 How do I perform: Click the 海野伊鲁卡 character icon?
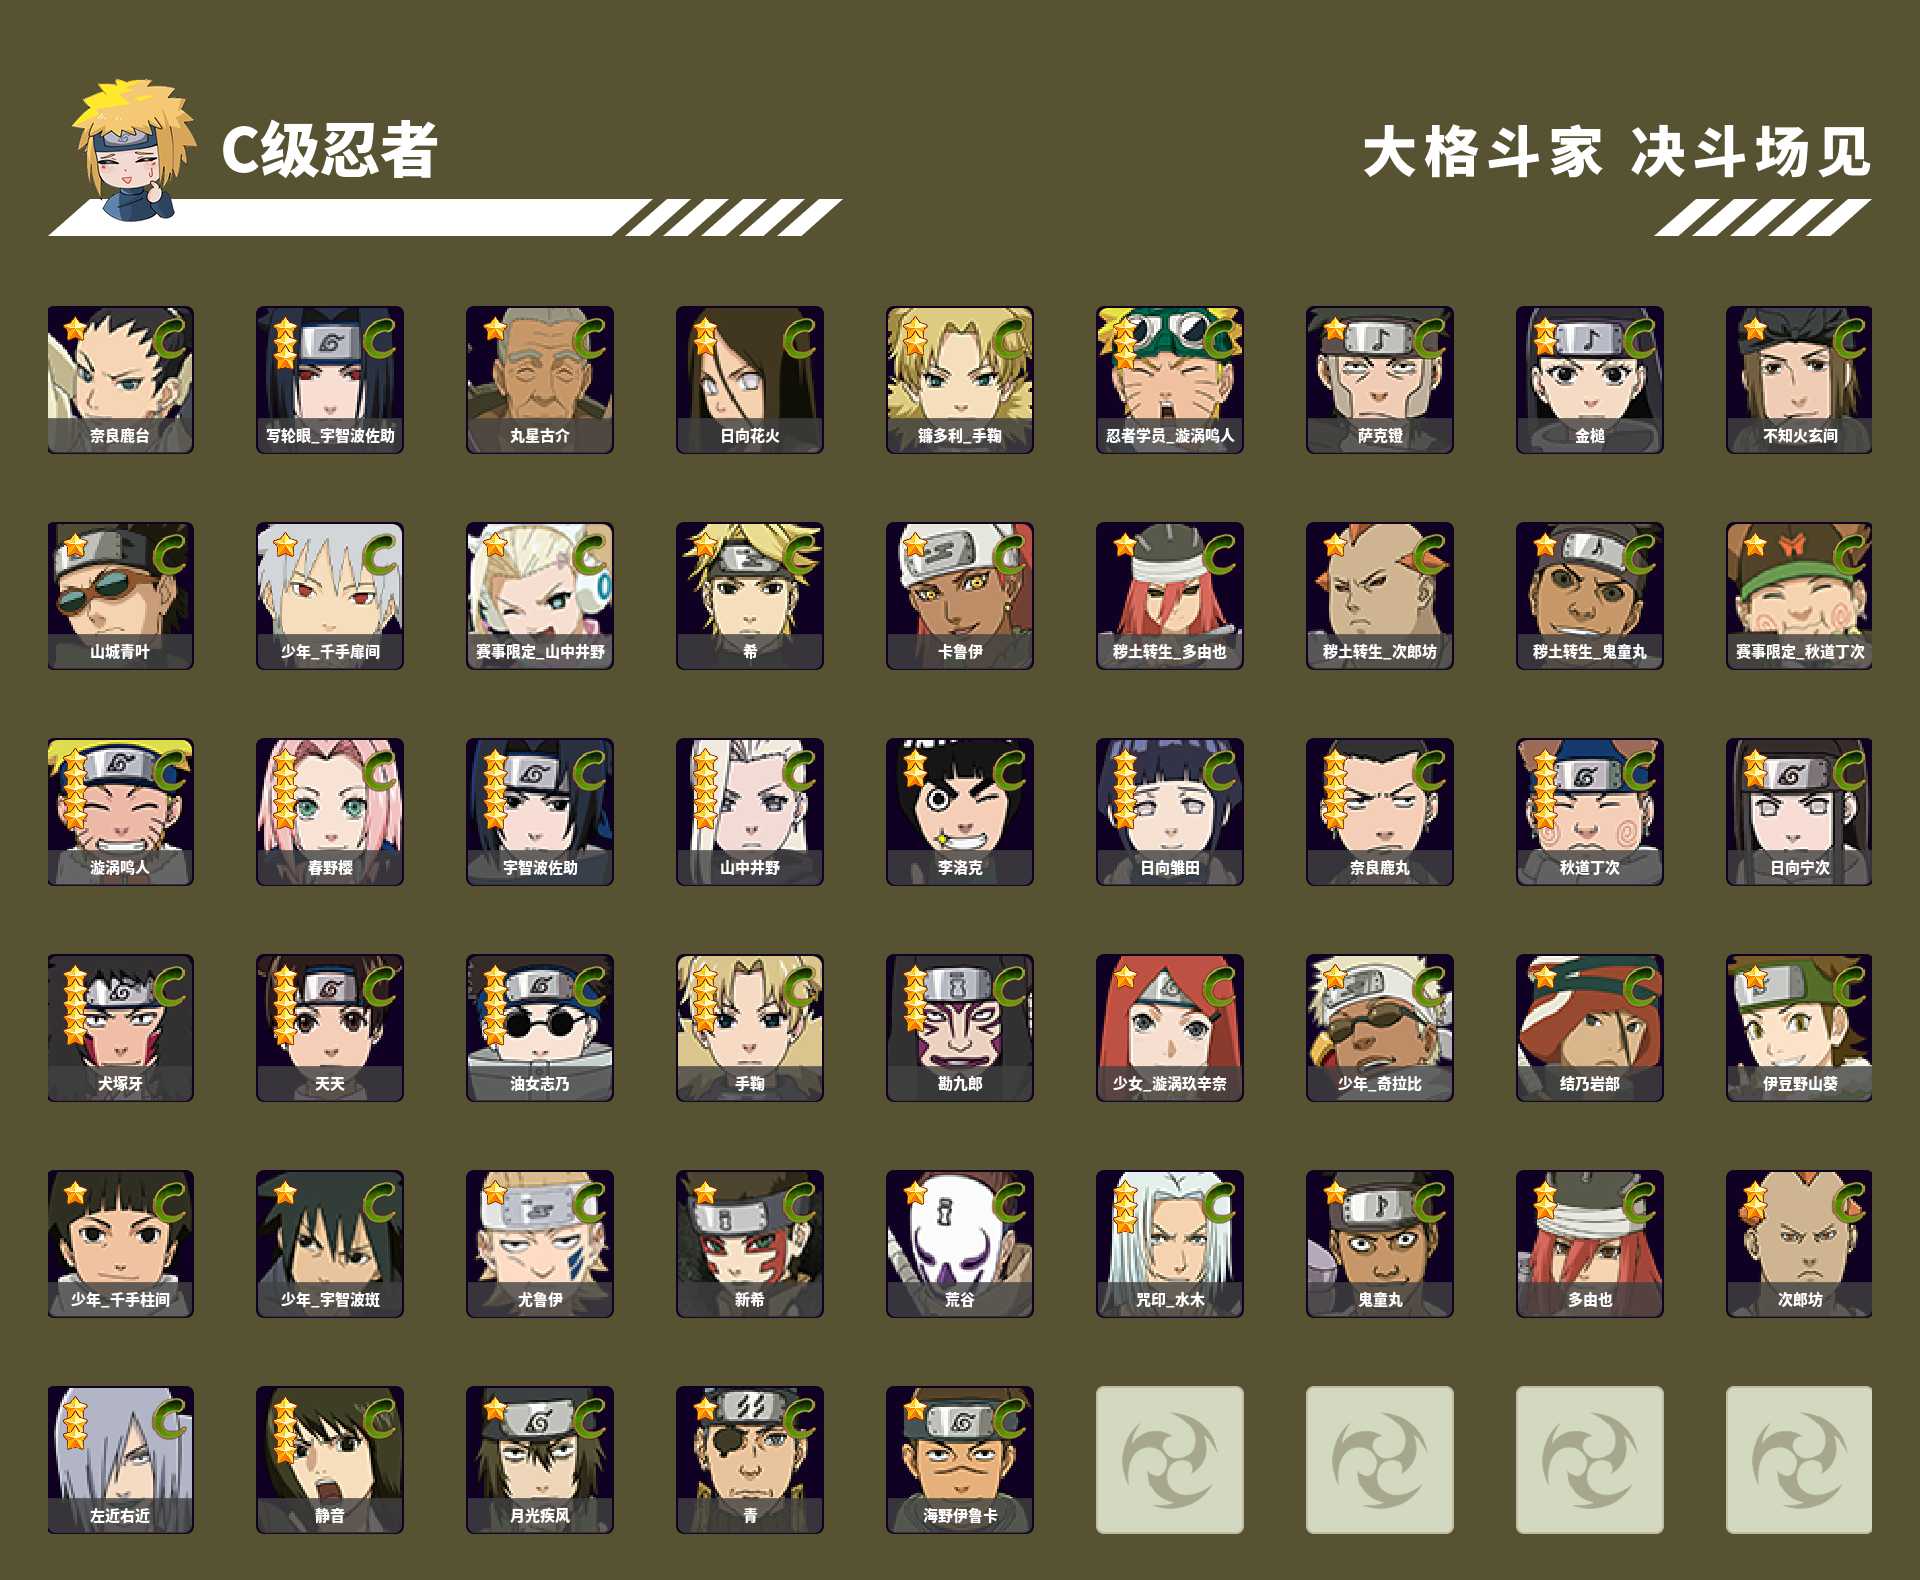coord(960,1460)
